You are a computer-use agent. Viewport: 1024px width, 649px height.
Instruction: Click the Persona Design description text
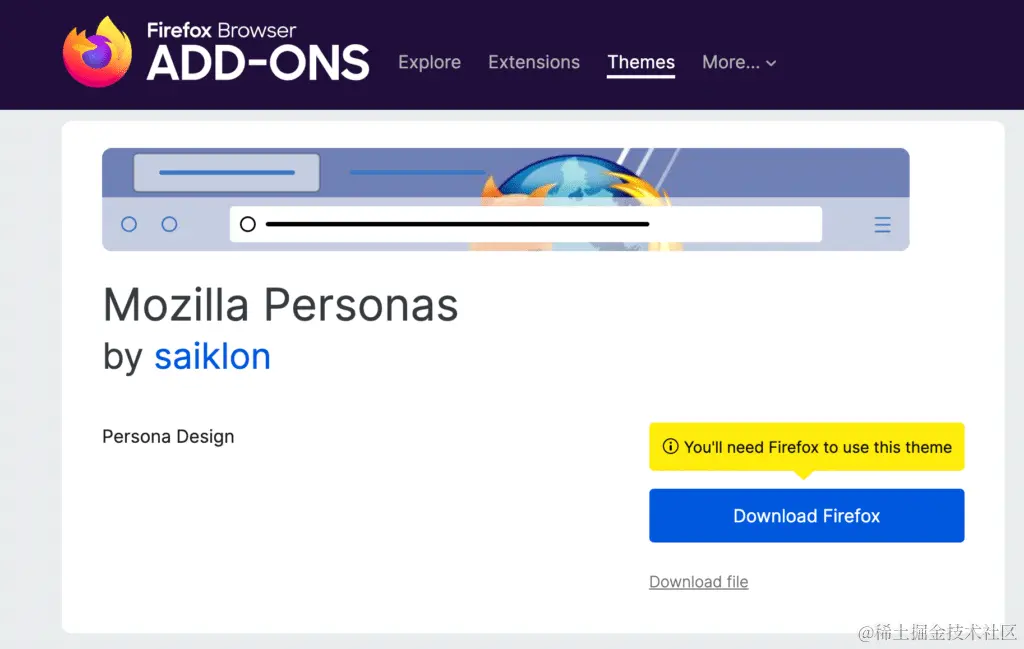pyautogui.click(x=167, y=436)
